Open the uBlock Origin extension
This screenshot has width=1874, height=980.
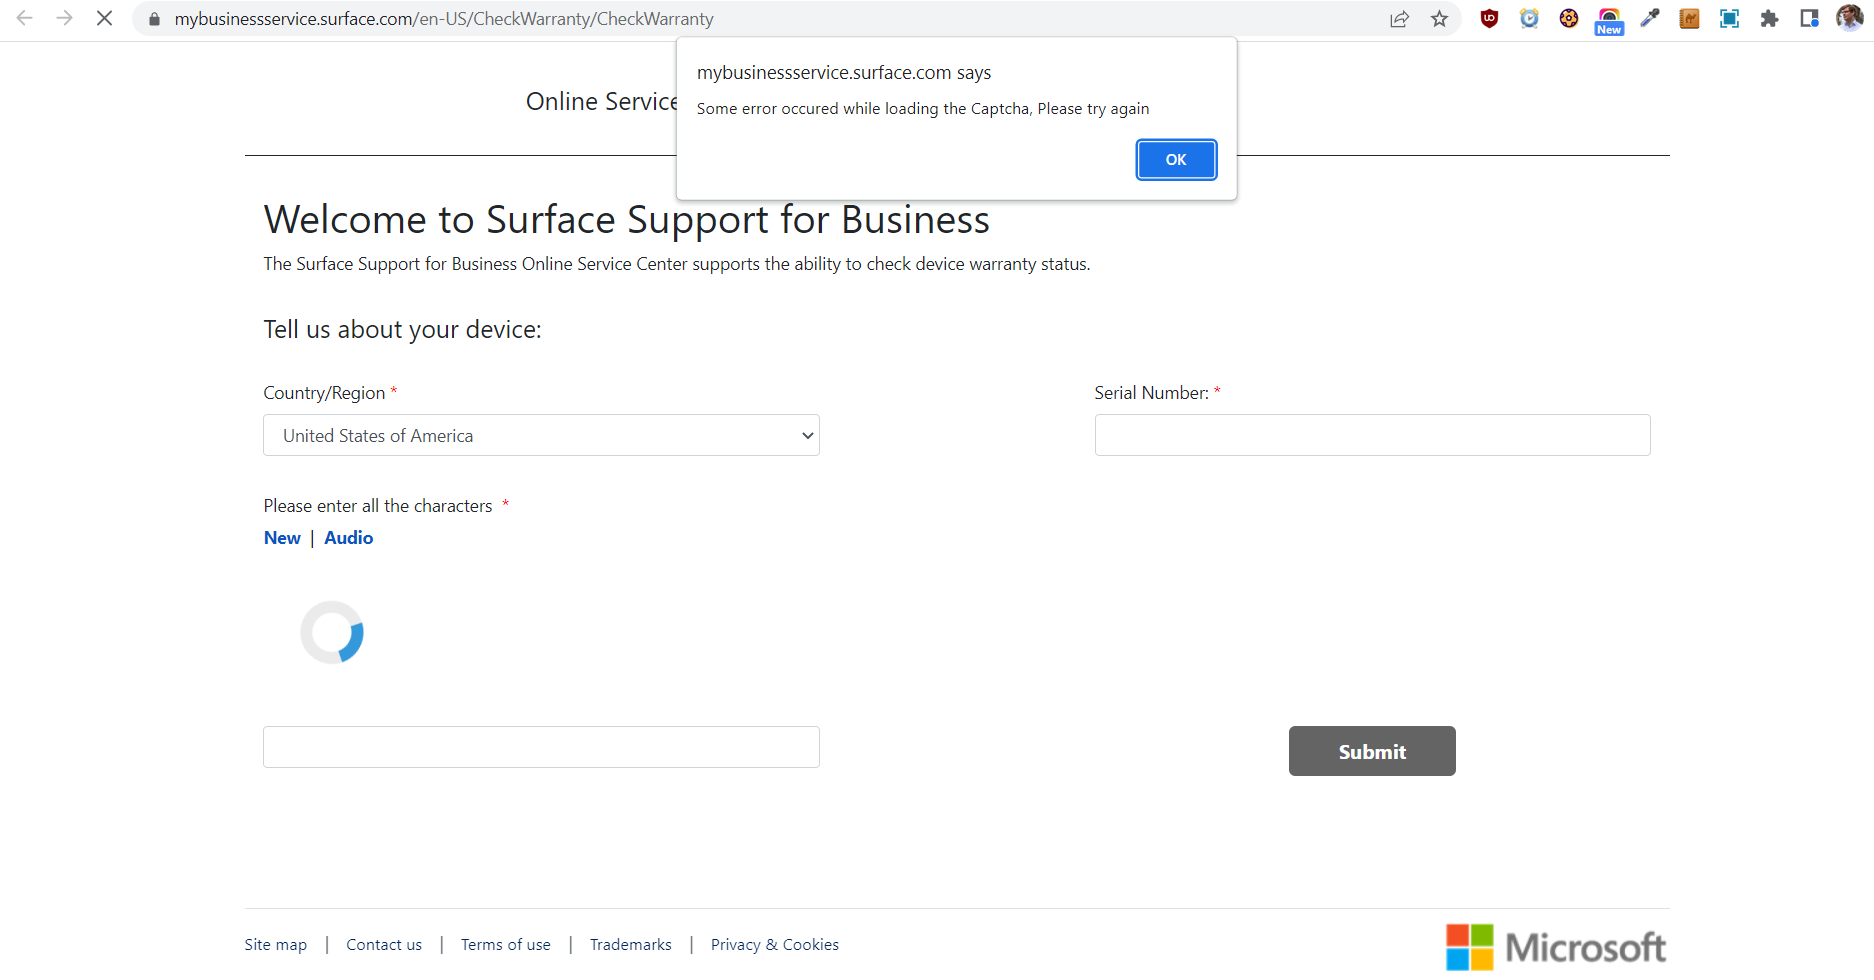point(1489,18)
